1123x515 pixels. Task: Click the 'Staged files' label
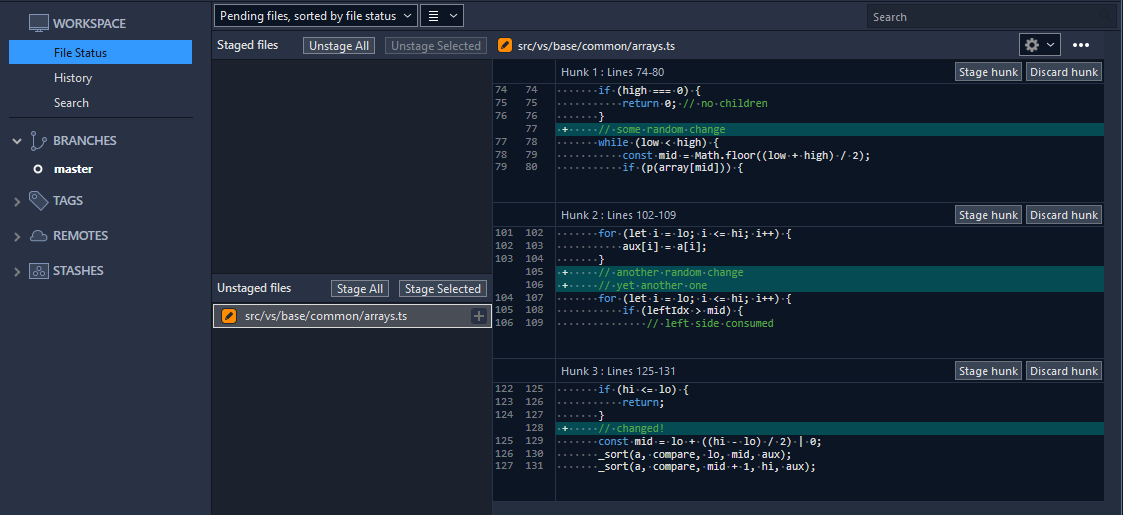[x=248, y=45]
